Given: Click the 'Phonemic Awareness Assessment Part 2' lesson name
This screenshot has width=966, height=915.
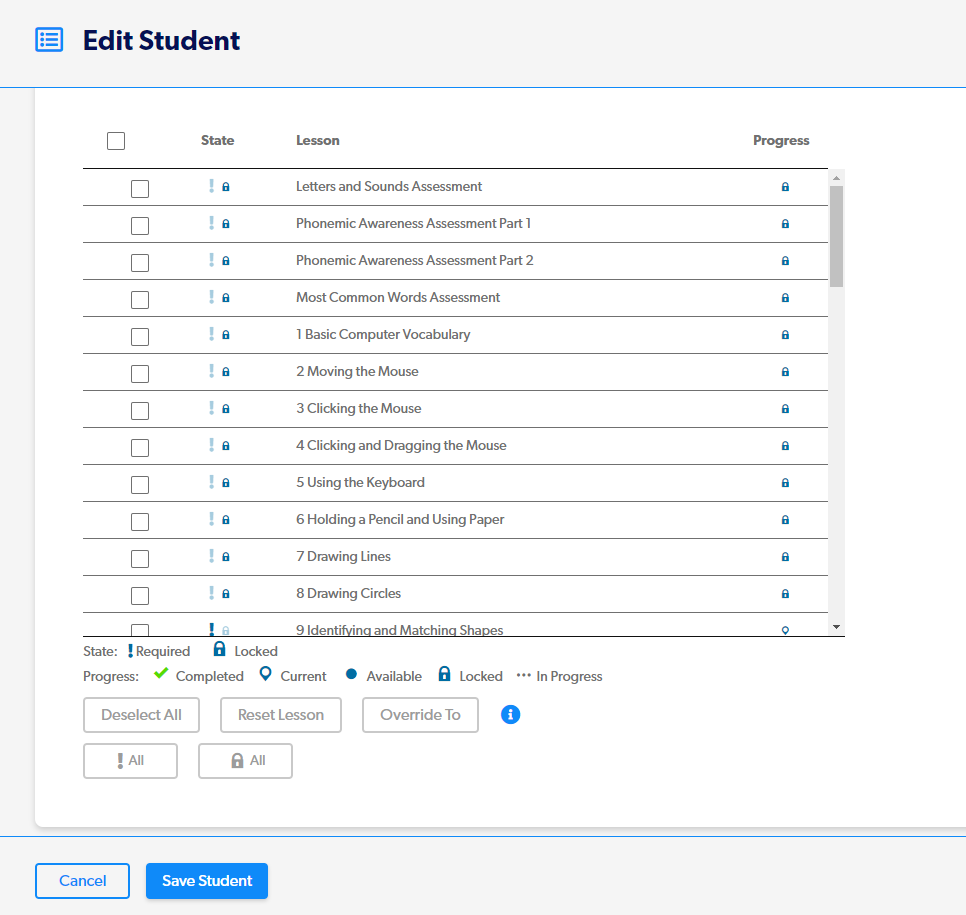Looking at the screenshot, I should (x=415, y=261).
